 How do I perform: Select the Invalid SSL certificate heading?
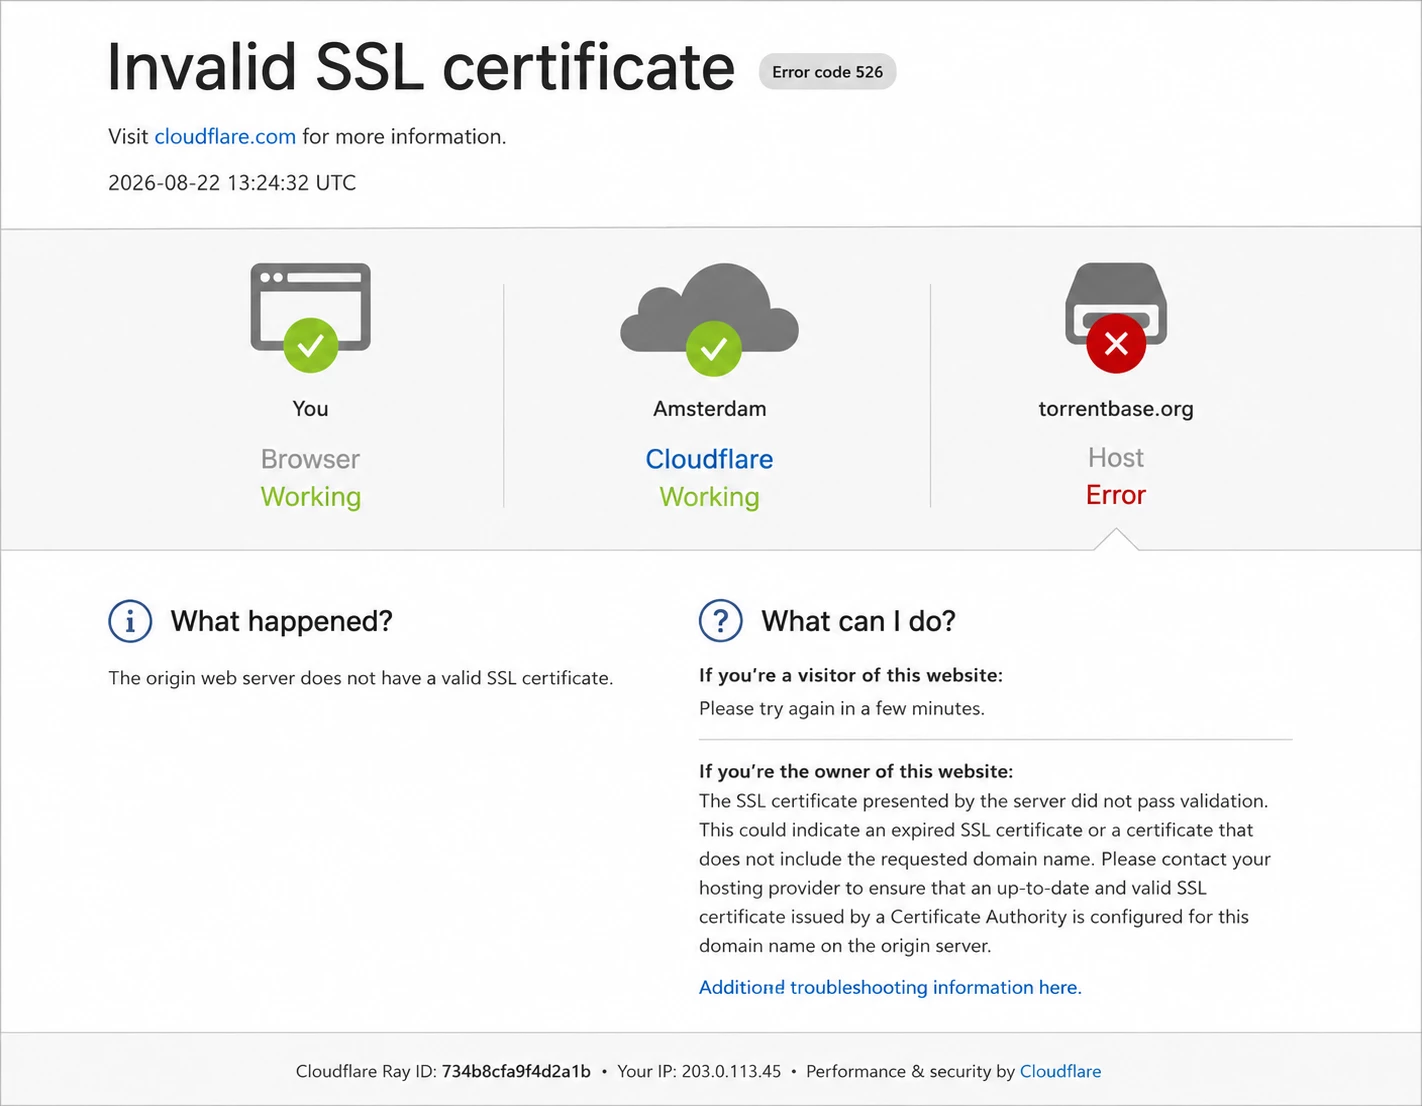coord(421,68)
